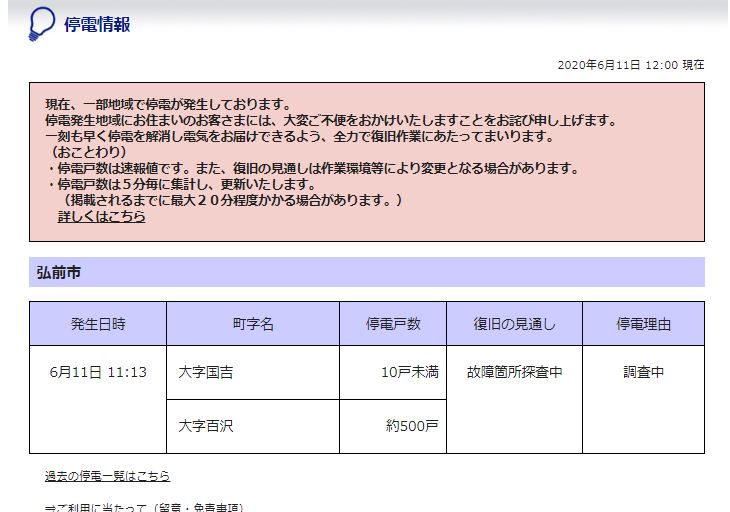Click the 一刻も早く停電を解消し notice line

click(x=300, y=136)
